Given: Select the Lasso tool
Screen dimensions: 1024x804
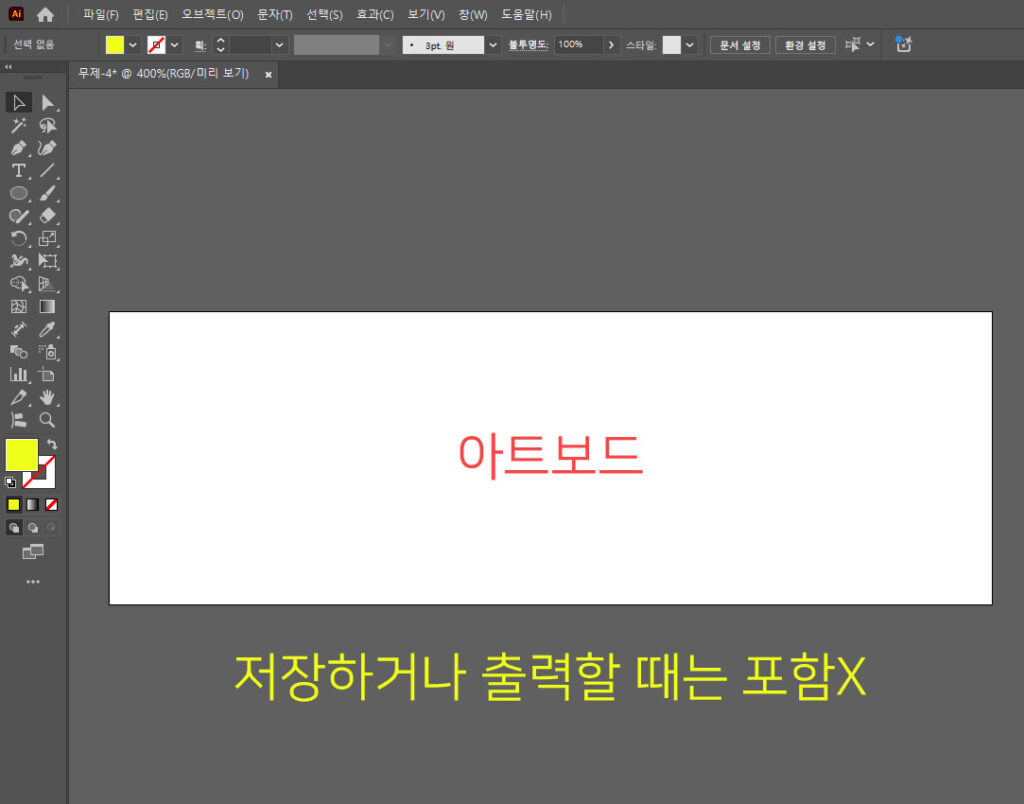Looking at the screenshot, I should (47, 125).
